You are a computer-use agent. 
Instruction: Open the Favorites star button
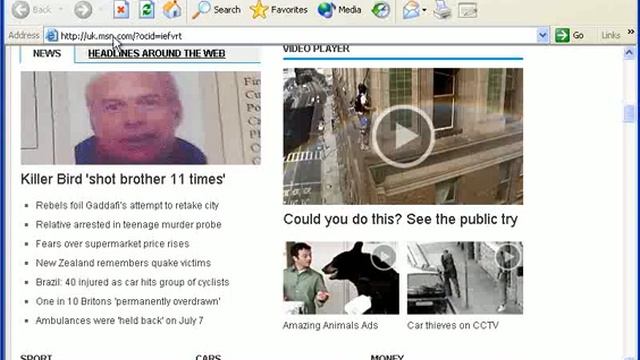click(278, 9)
